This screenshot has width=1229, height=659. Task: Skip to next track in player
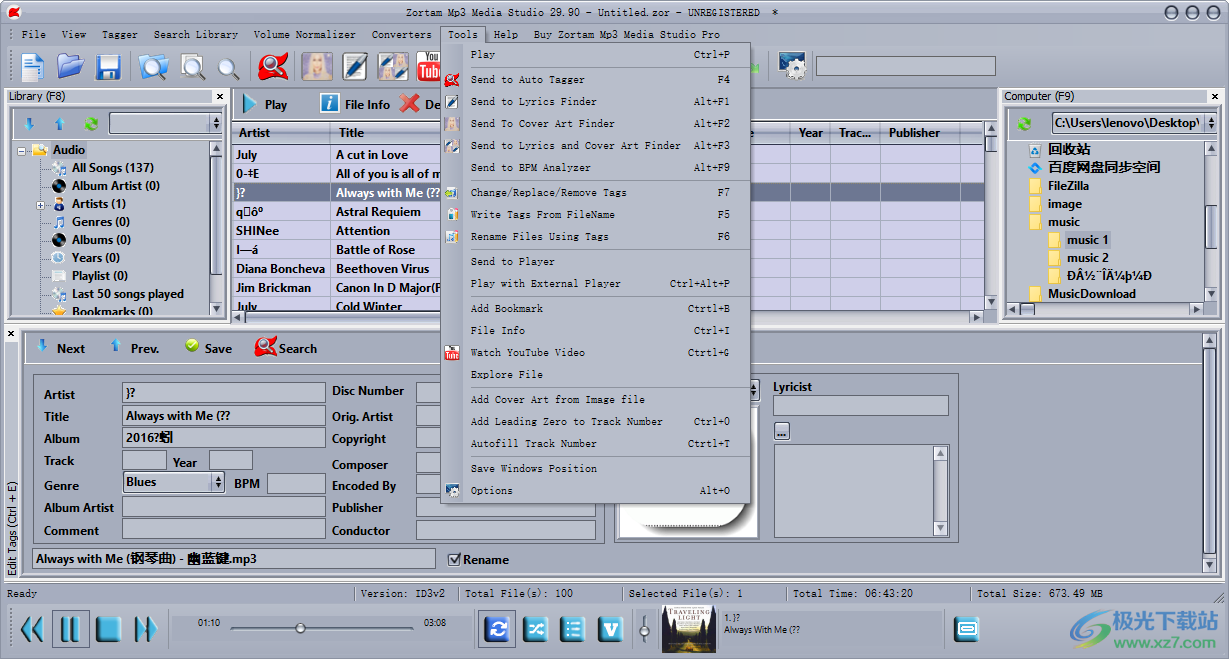click(146, 629)
